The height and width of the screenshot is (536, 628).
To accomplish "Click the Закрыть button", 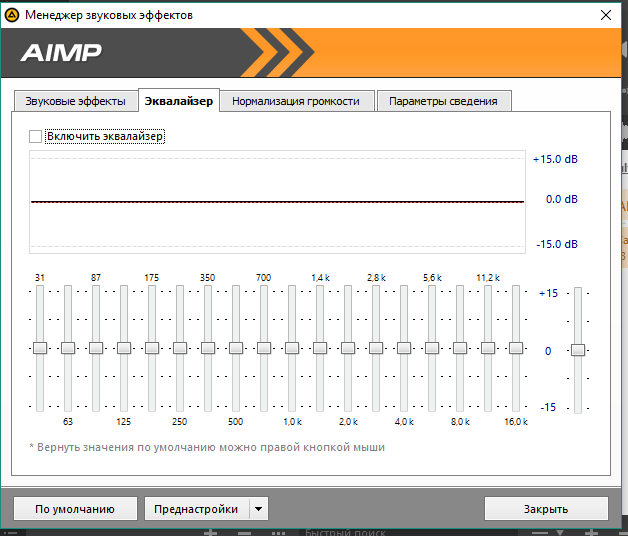I will (546, 509).
